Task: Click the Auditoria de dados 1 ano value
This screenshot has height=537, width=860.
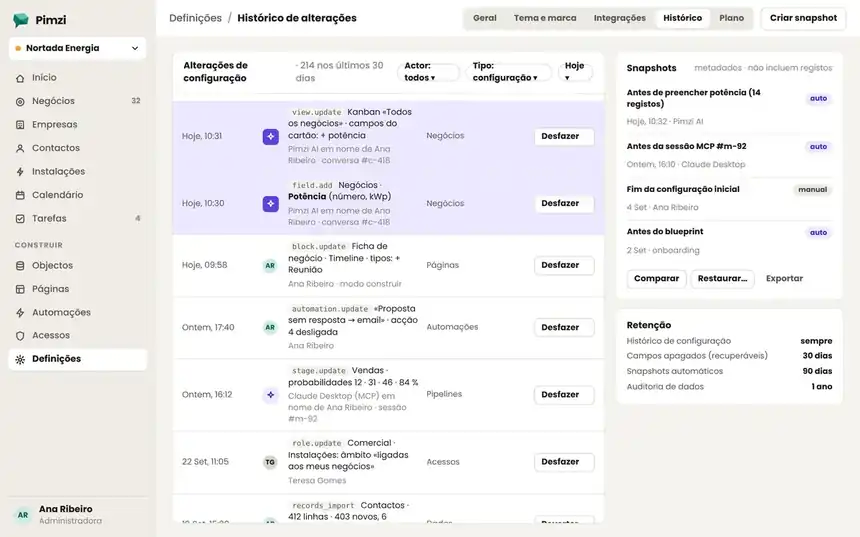Action: click(822, 387)
